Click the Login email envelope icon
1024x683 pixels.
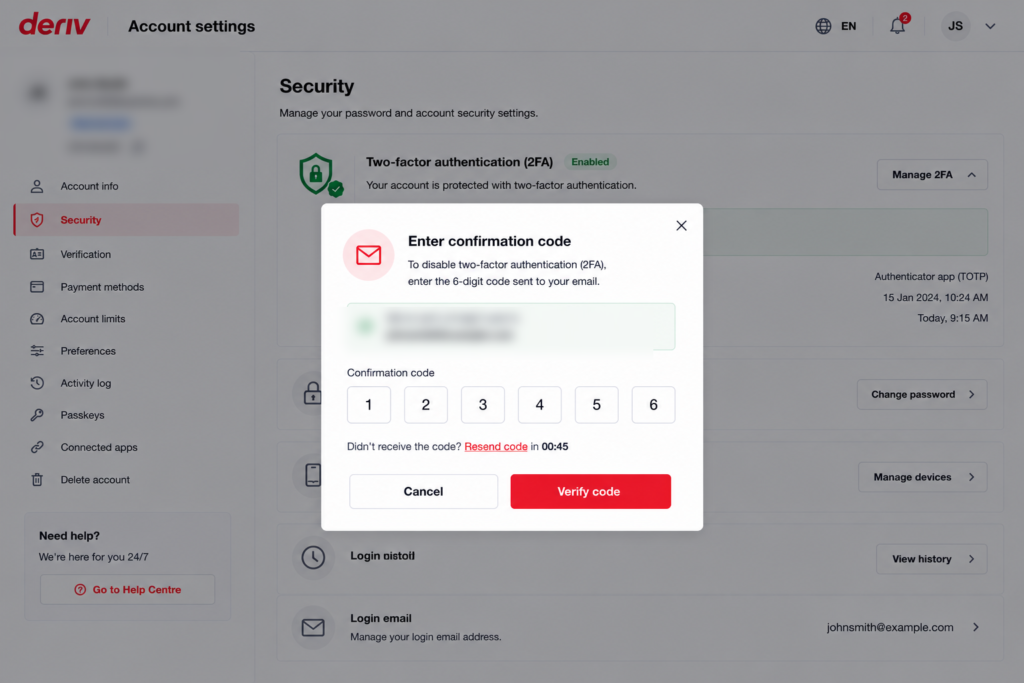pyautogui.click(x=313, y=627)
